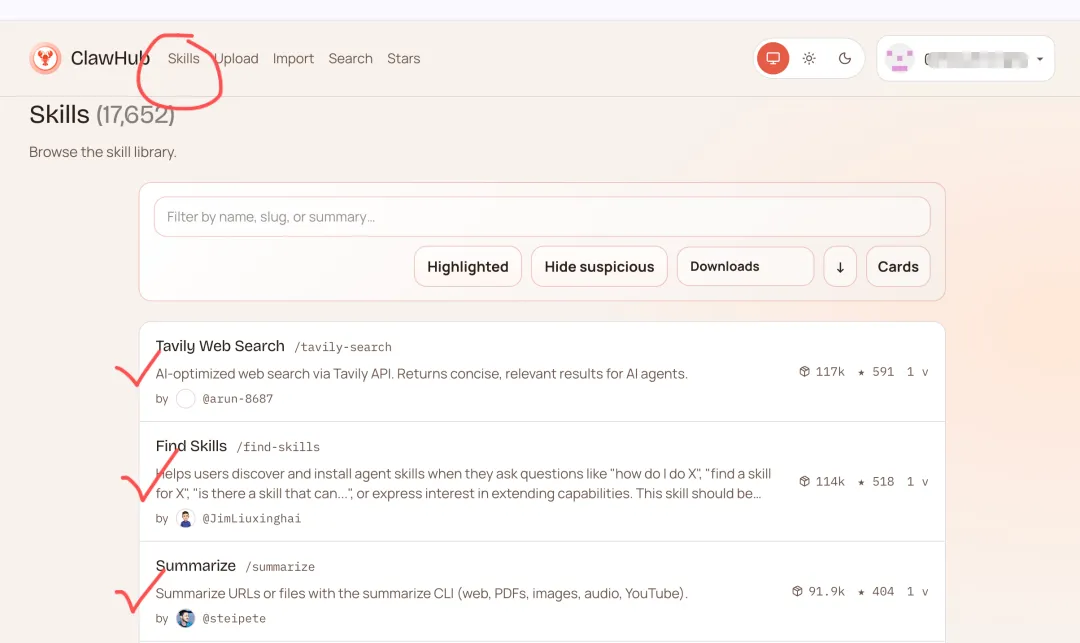
Task: Click the /tavily-search slug
Action: coord(343,347)
